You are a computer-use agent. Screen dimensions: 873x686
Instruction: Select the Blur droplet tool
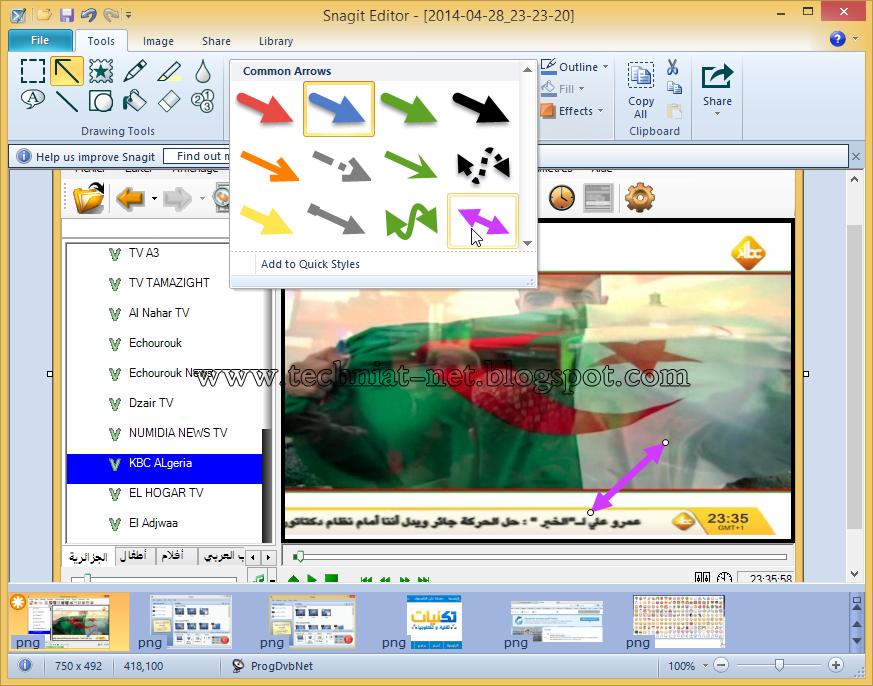point(203,71)
